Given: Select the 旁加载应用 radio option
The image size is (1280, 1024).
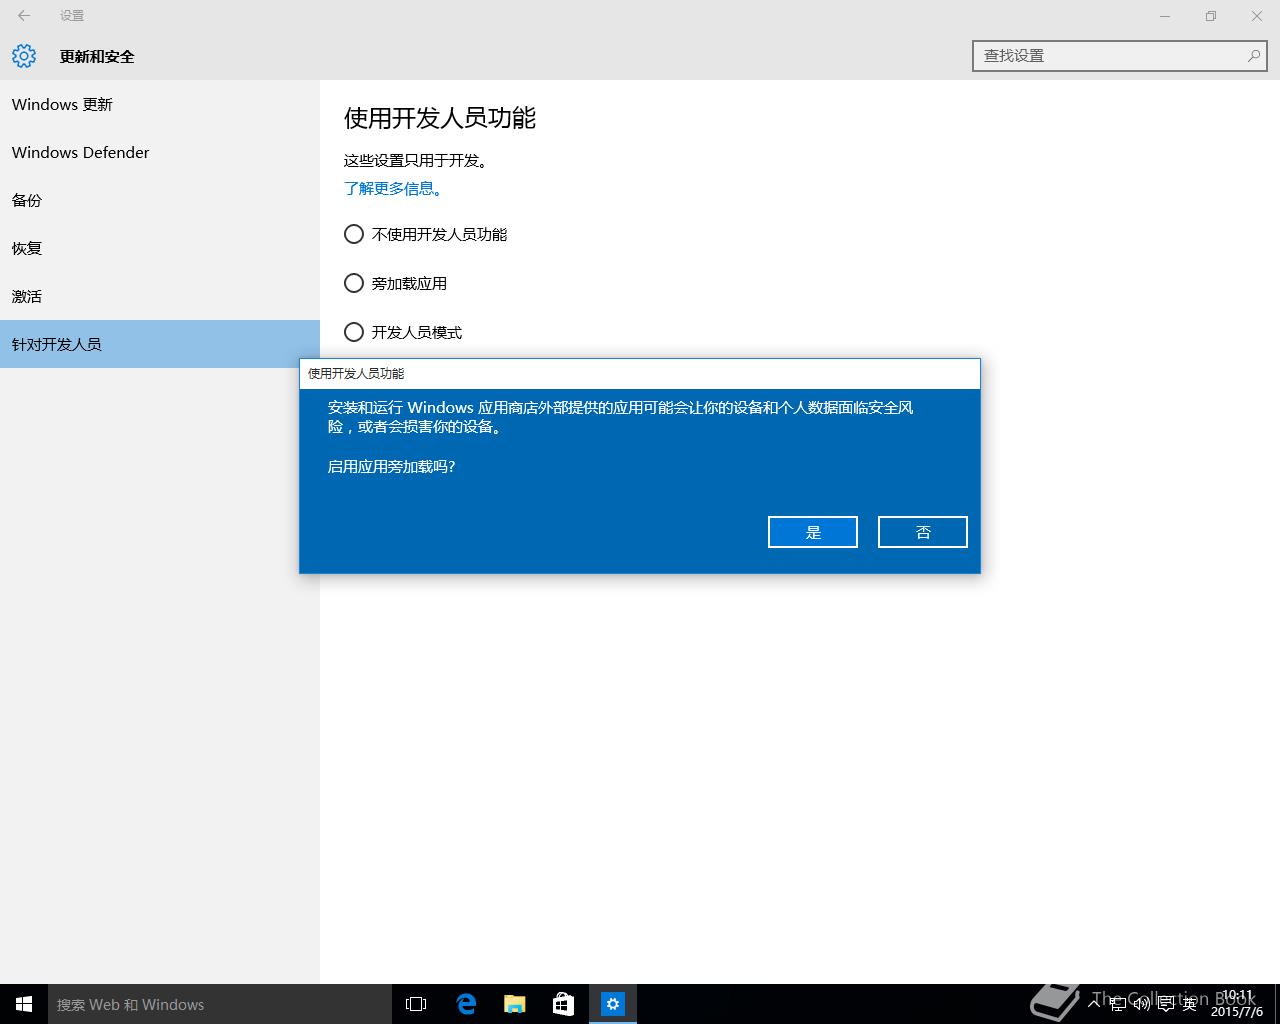Looking at the screenshot, I should point(354,283).
